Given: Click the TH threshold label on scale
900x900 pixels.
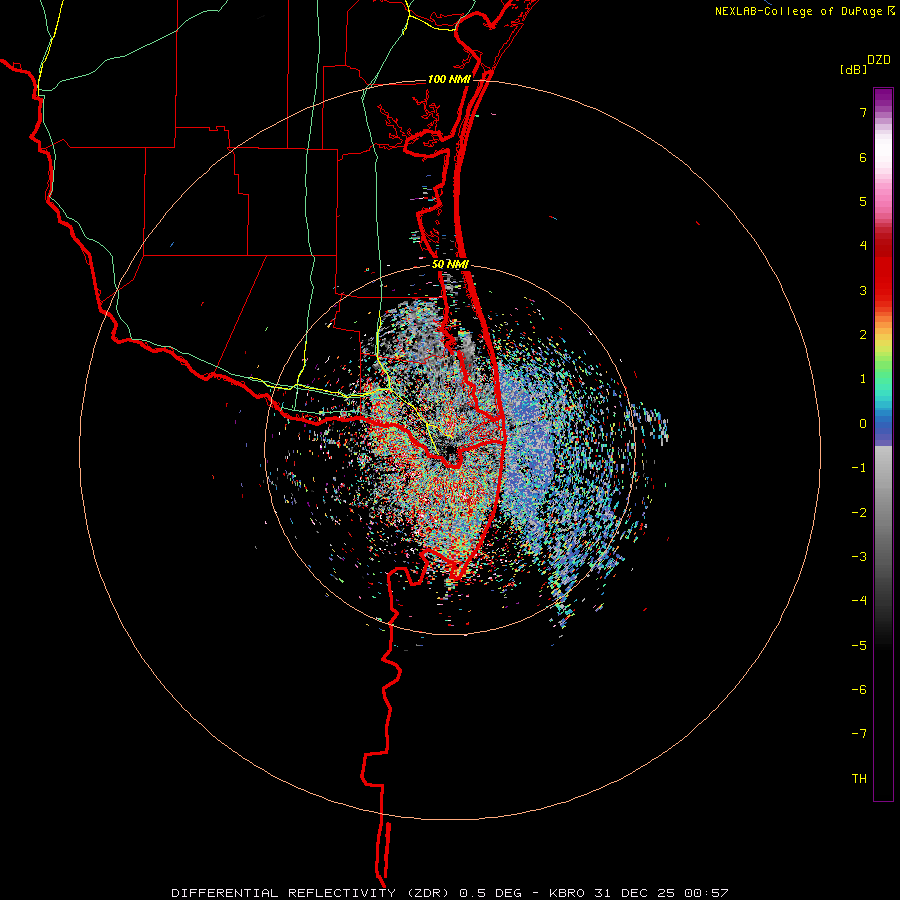Looking at the screenshot, I should pos(859,779).
